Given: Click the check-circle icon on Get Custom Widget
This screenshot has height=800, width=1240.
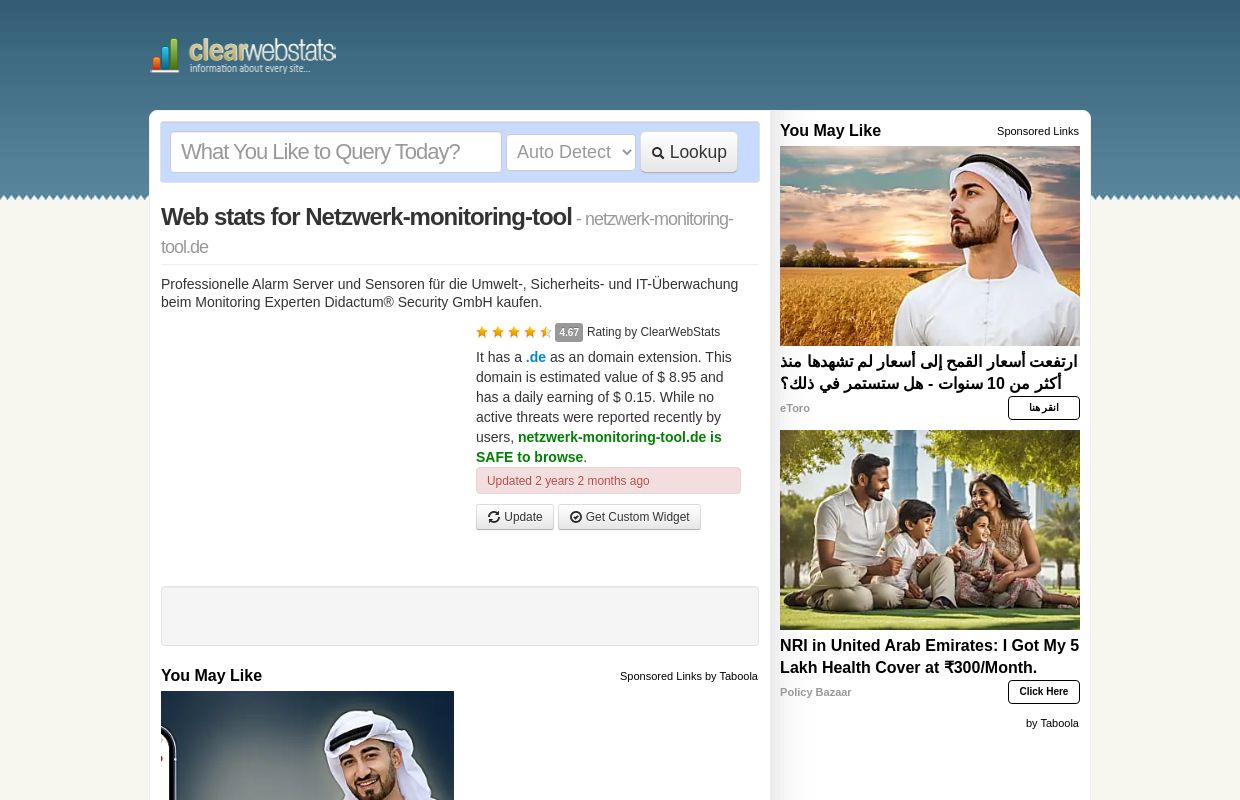Looking at the screenshot, I should (x=576, y=517).
